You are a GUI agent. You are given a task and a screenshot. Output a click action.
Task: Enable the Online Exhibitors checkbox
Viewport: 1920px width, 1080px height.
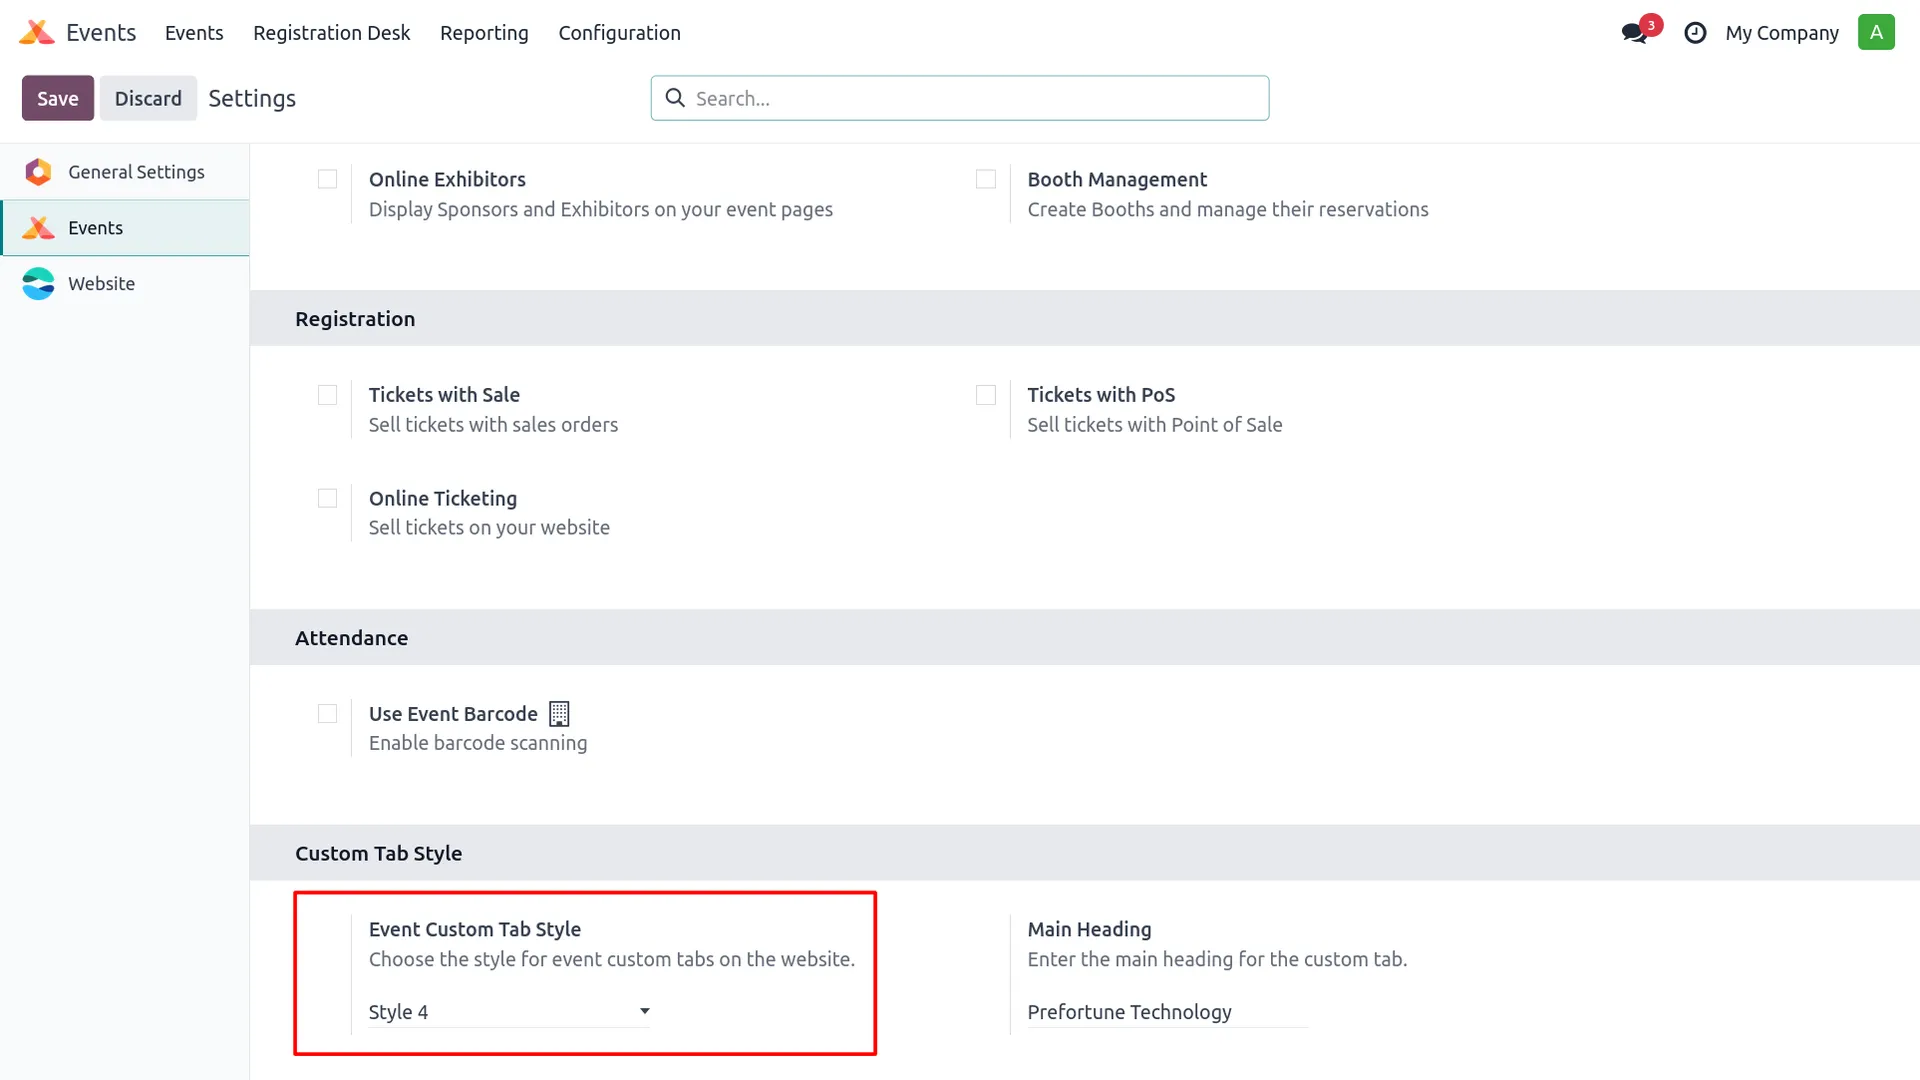327,179
